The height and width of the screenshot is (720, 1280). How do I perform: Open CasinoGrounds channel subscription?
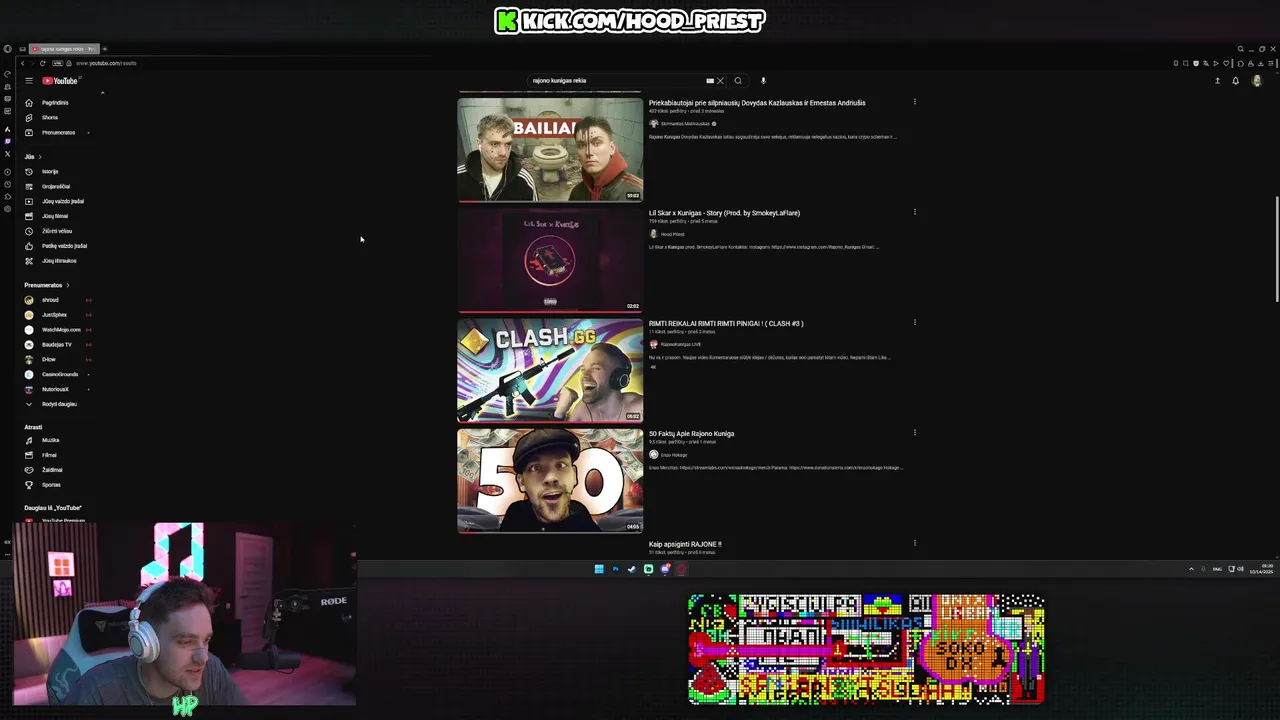pos(59,374)
